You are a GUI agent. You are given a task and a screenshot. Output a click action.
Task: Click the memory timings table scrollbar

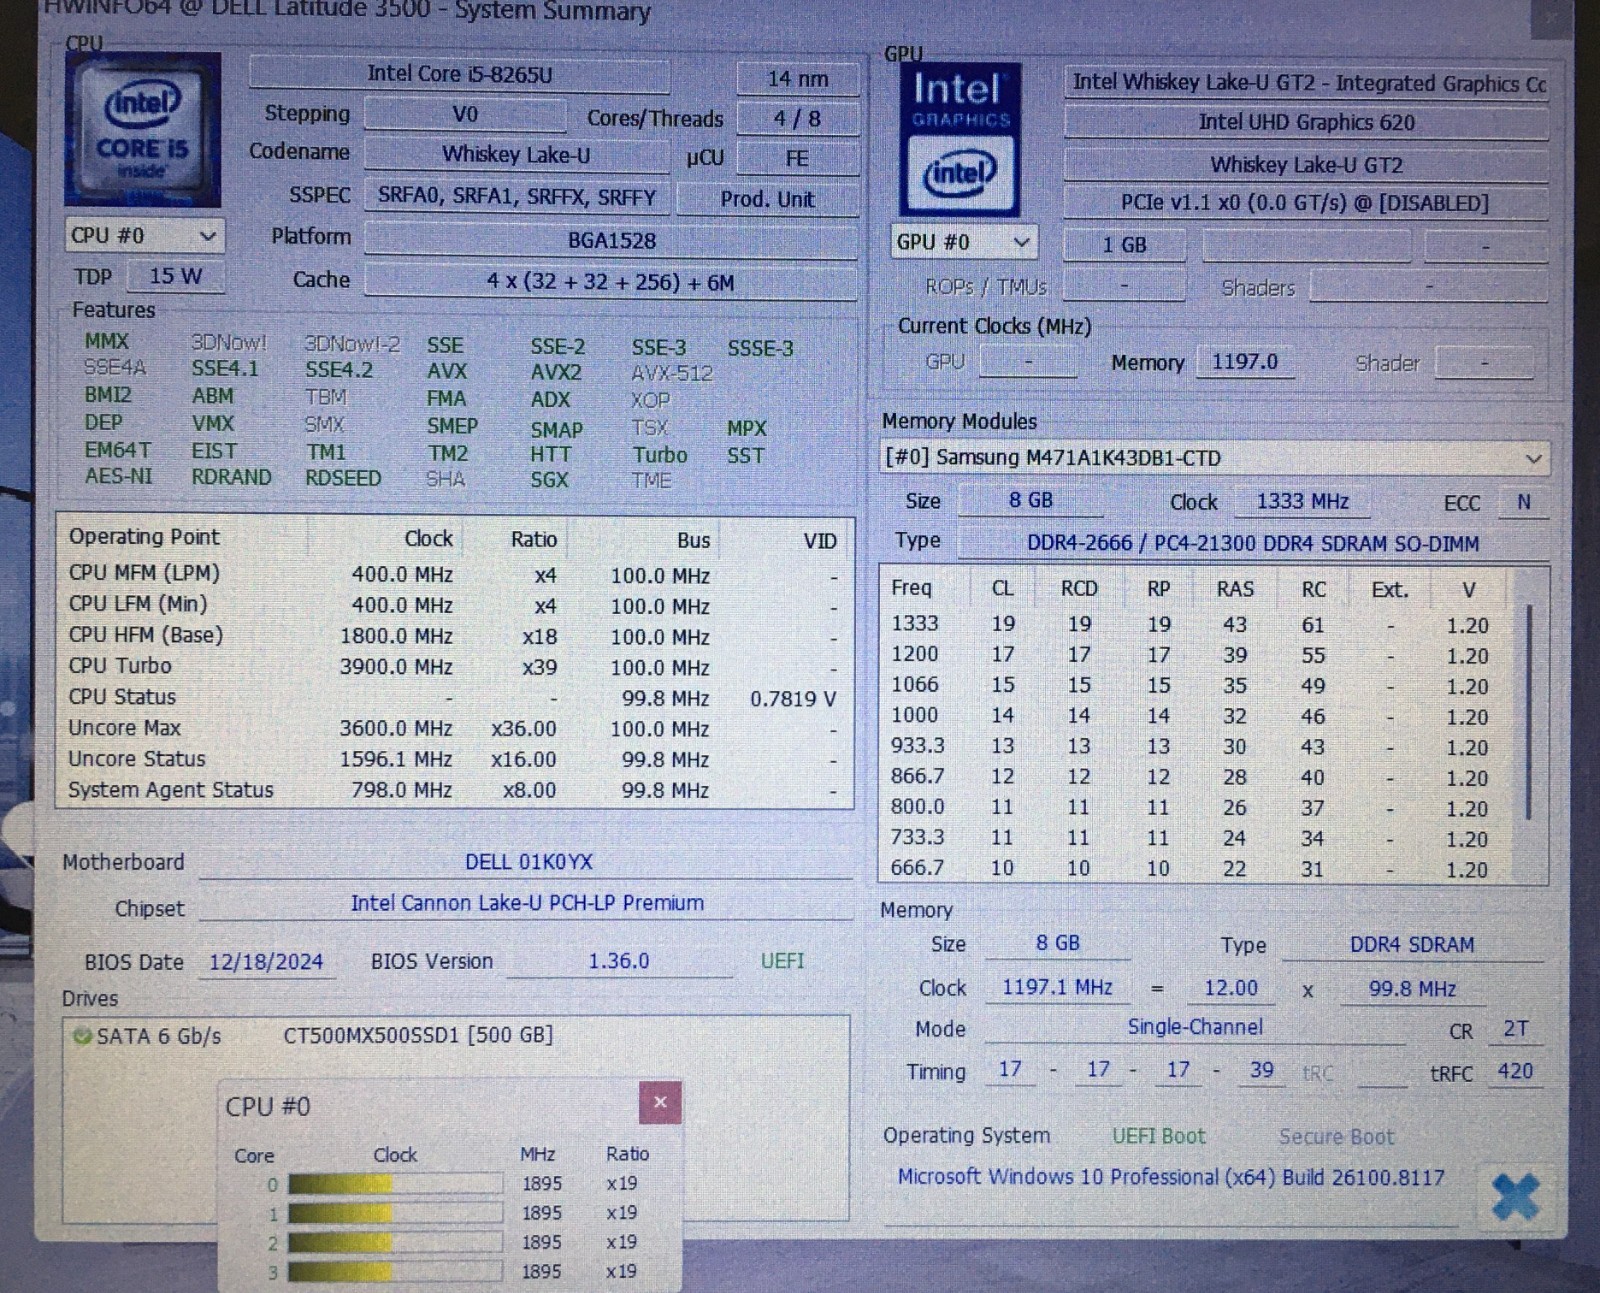pyautogui.click(x=1529, y=712)
